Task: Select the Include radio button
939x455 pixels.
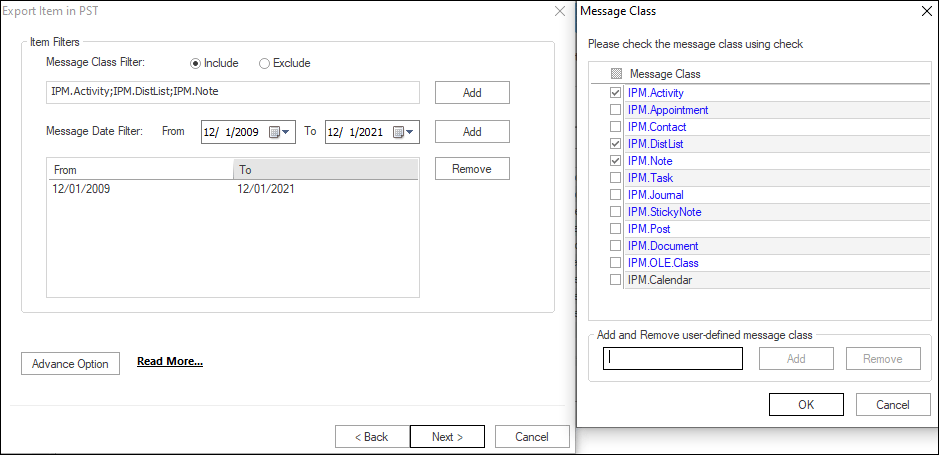Action: (x=196, y=63)
